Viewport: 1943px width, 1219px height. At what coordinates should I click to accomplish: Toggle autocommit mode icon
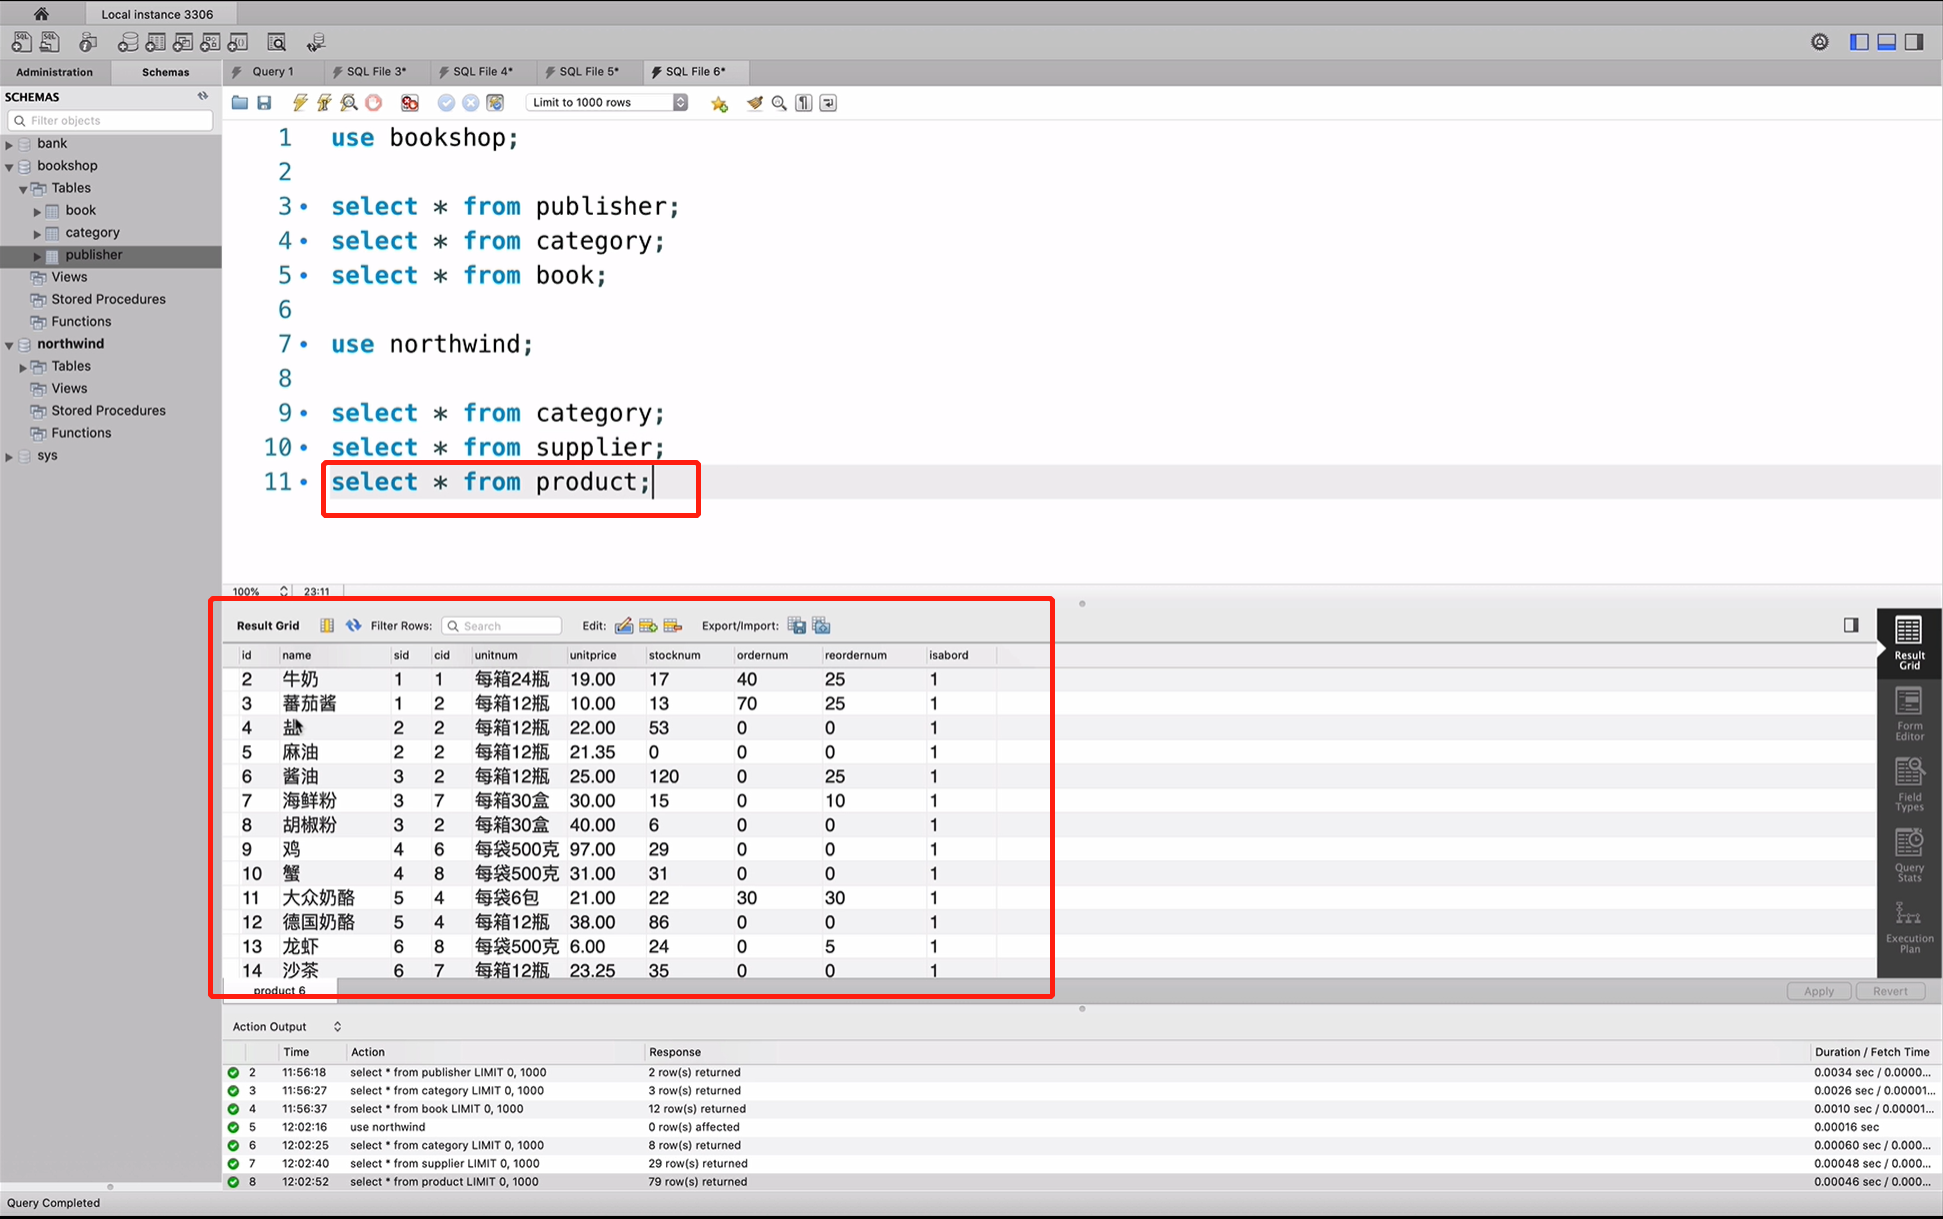(x=495, y=103)
